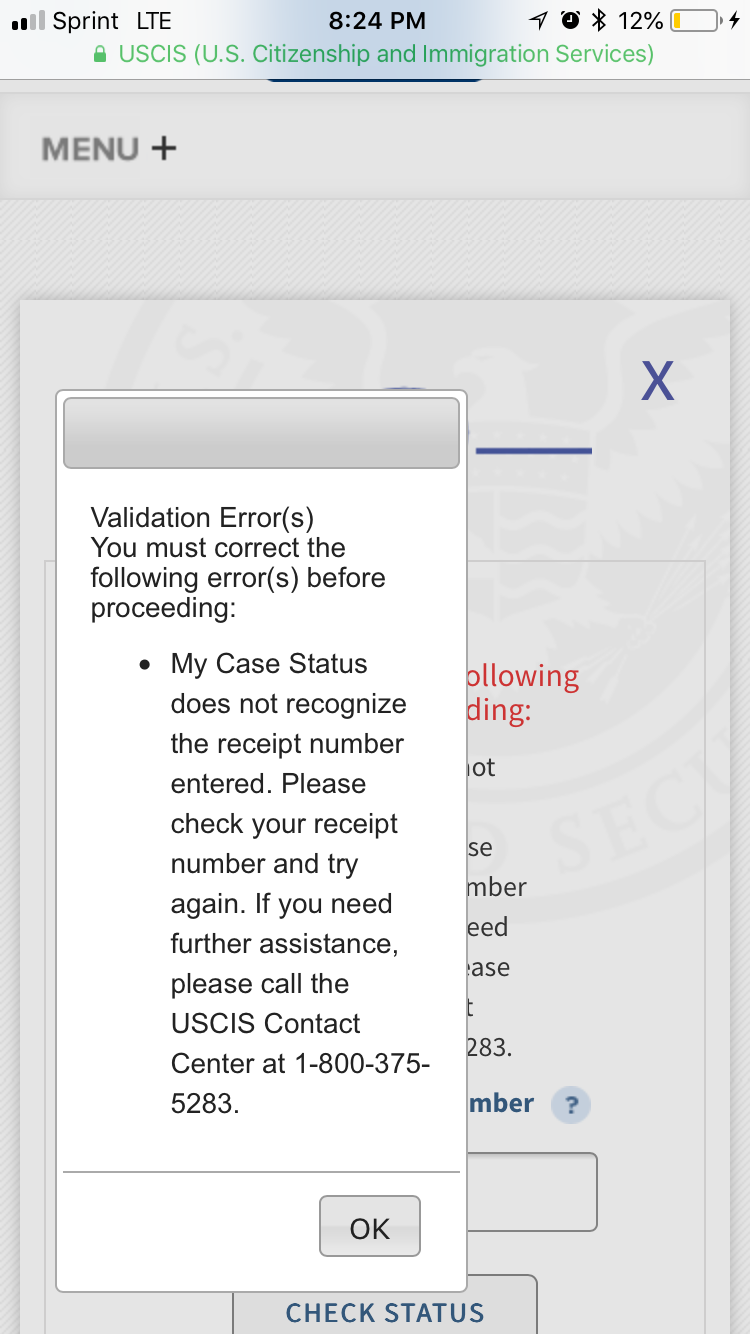The width and height of the screenshot is (750, 1334).
Task: Tap the OK button in validation dialog
Action: click(x=370, y=1226)
